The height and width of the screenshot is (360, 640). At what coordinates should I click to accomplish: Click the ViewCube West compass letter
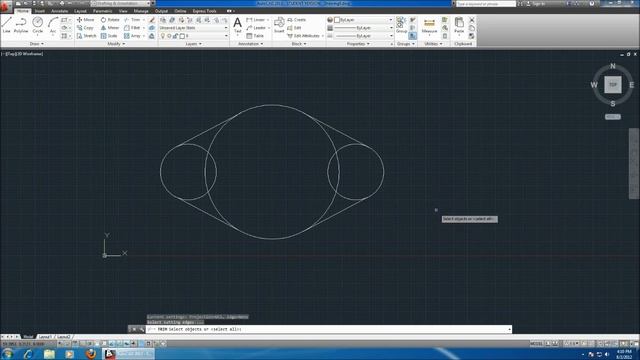[594, 85]
